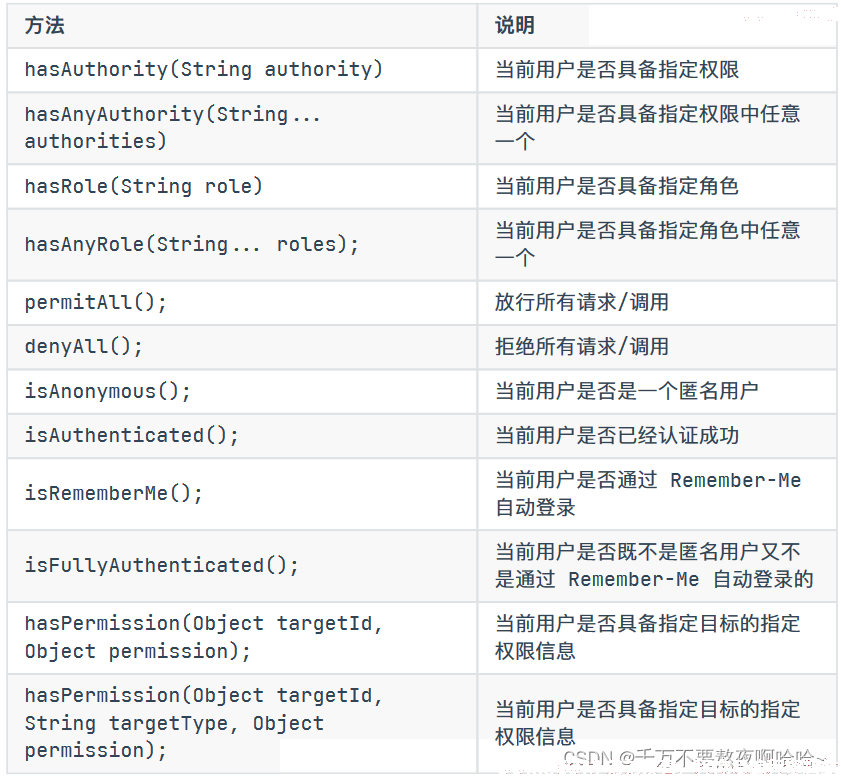The height and width of the screenshot is (778, 841).
Task: Click description 放行所有请求/调用
Action: point(581,302)
